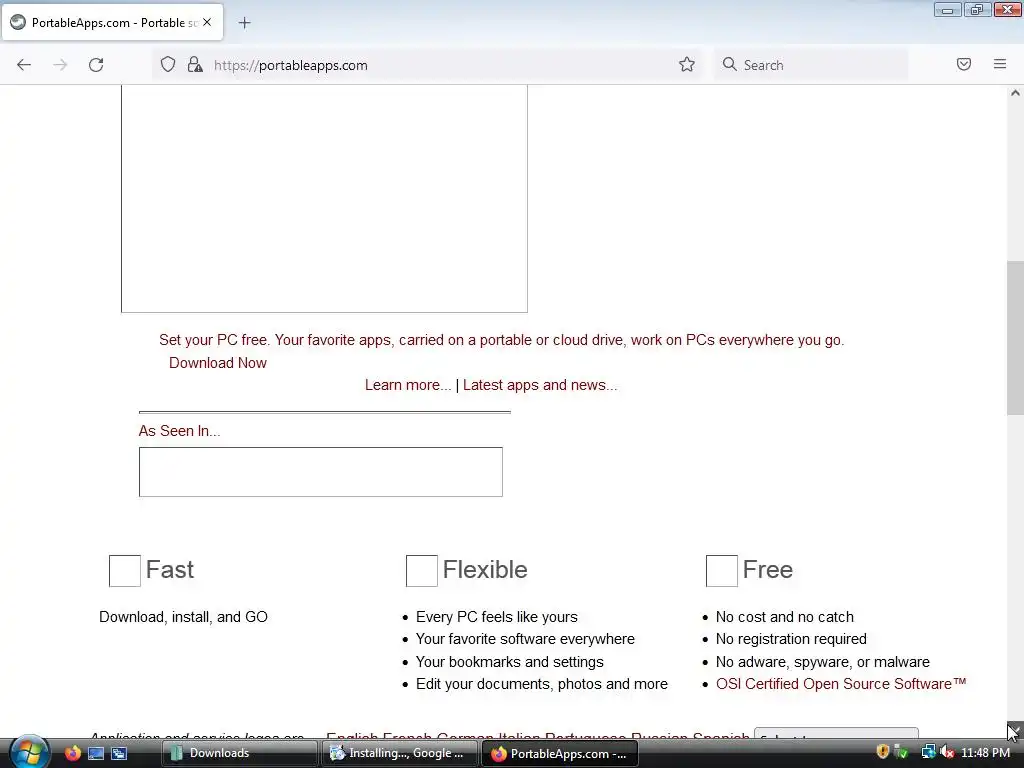This screenshot has width=1024, height=768.
Task: Click the forward navigation arrow
Action: click(x=60, y=65)
